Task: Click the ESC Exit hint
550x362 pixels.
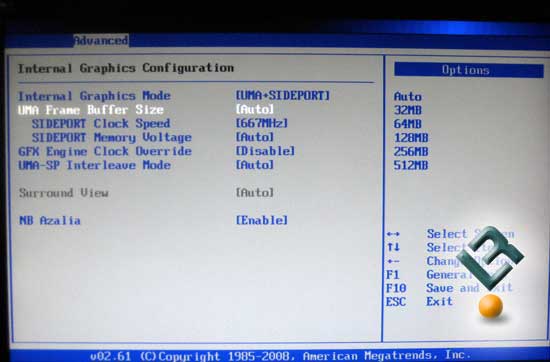Action: click(420, 301)
